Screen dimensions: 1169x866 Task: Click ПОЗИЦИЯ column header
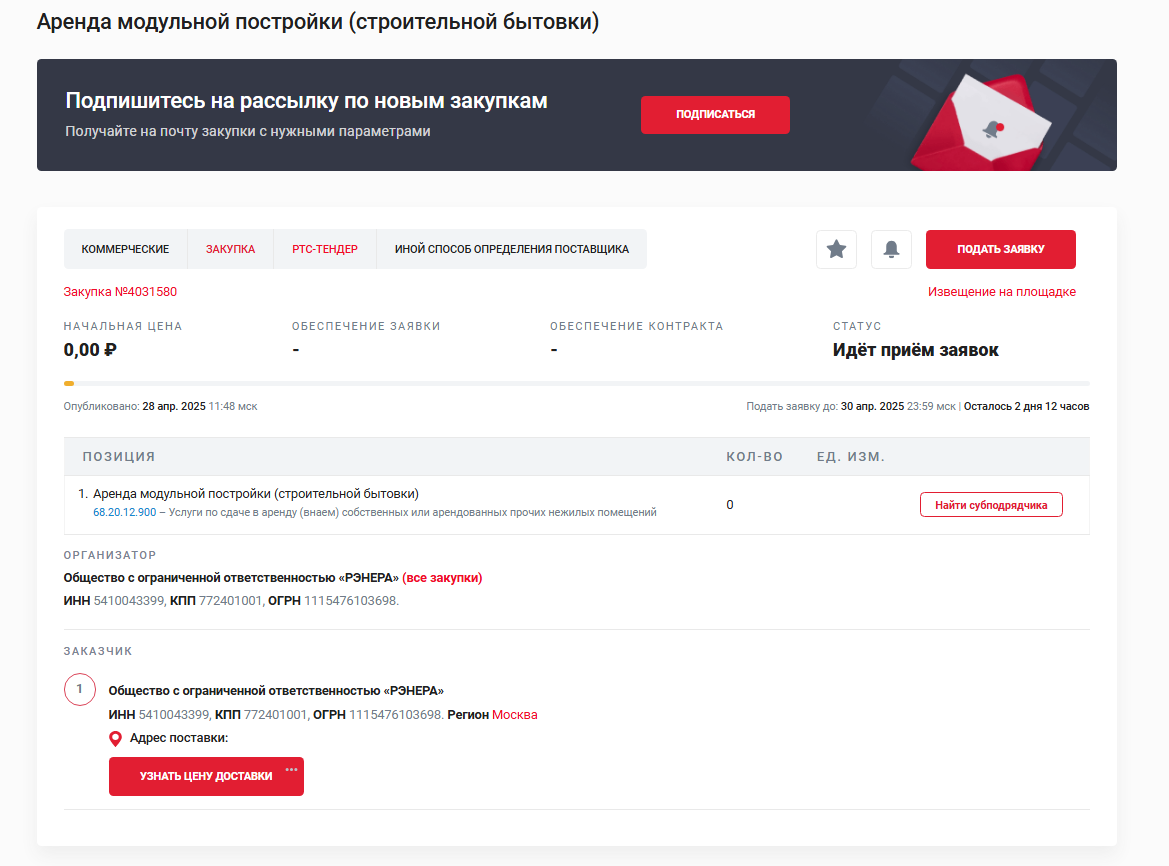click(119, 456)
